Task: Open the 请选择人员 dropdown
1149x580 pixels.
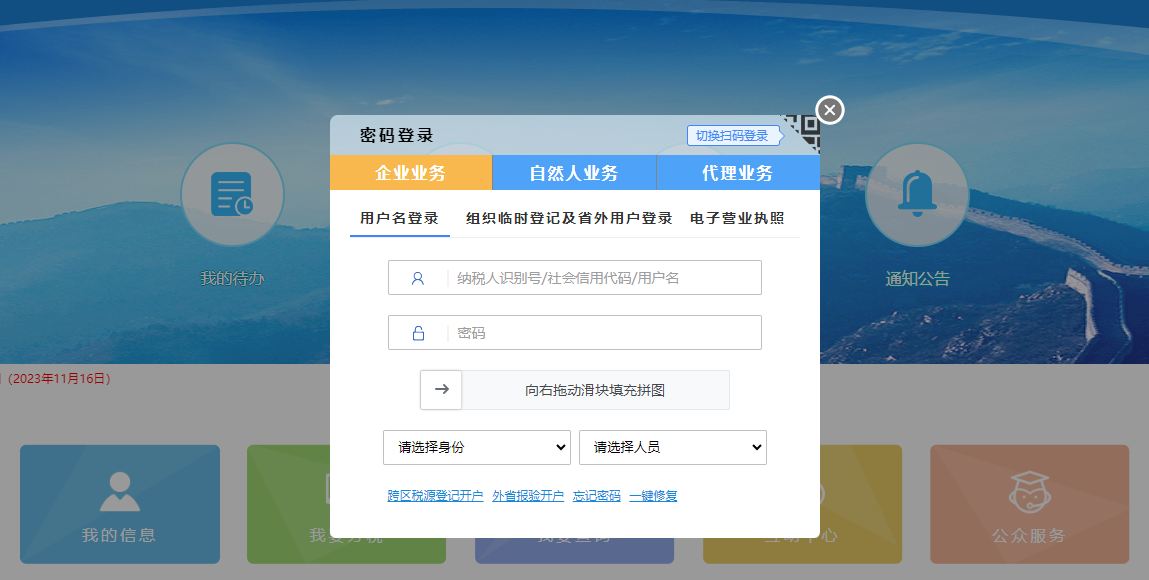Action: point(673,447)
